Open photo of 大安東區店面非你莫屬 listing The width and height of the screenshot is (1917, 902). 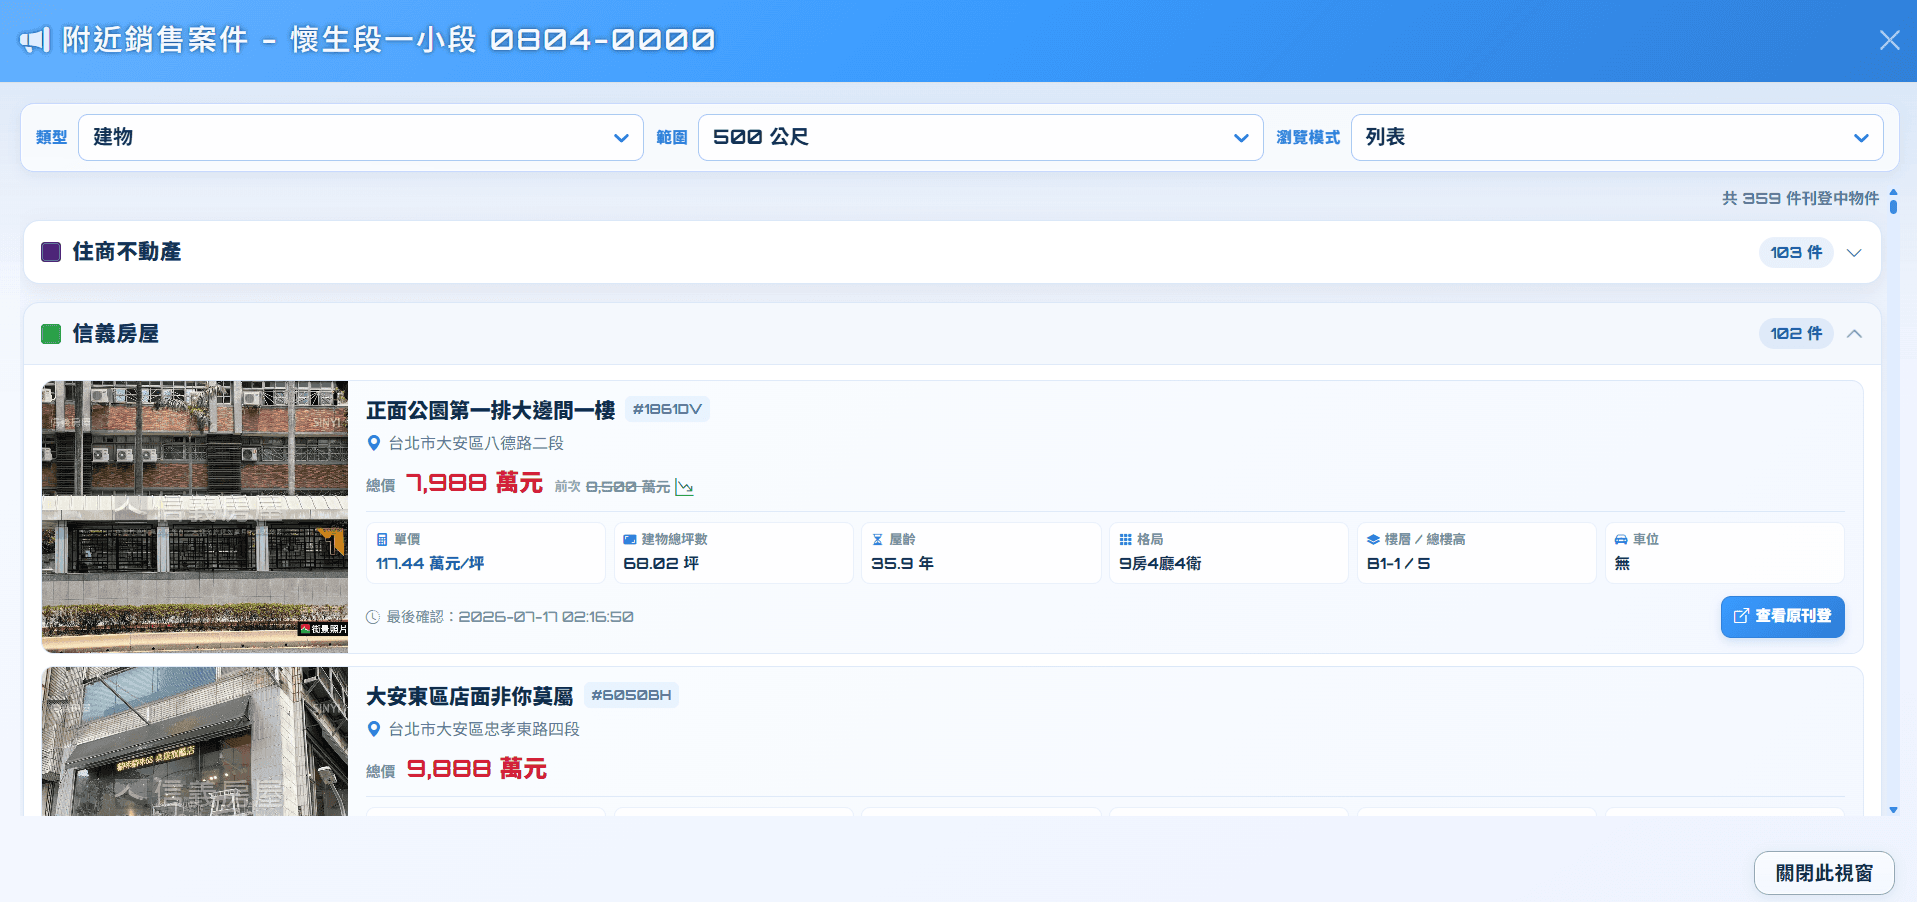pos(195,741)
